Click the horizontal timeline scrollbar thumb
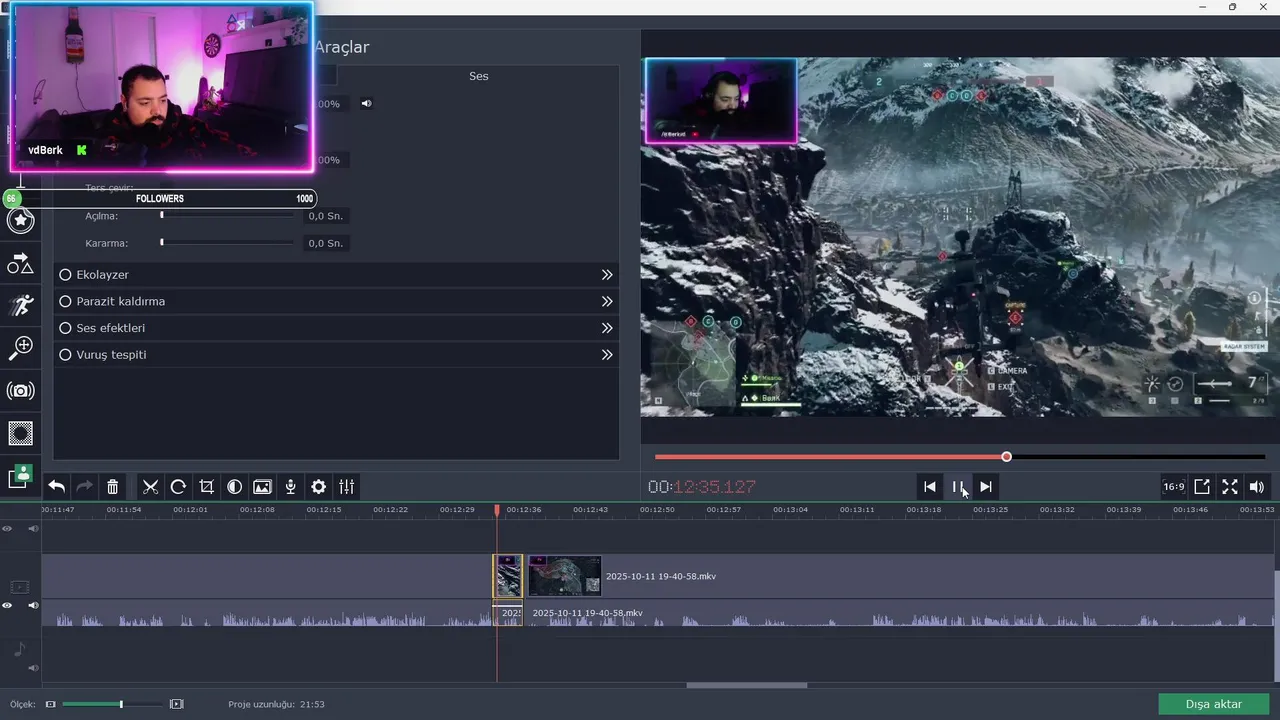This screenshot has height=720, width=1280. point(747,685)
